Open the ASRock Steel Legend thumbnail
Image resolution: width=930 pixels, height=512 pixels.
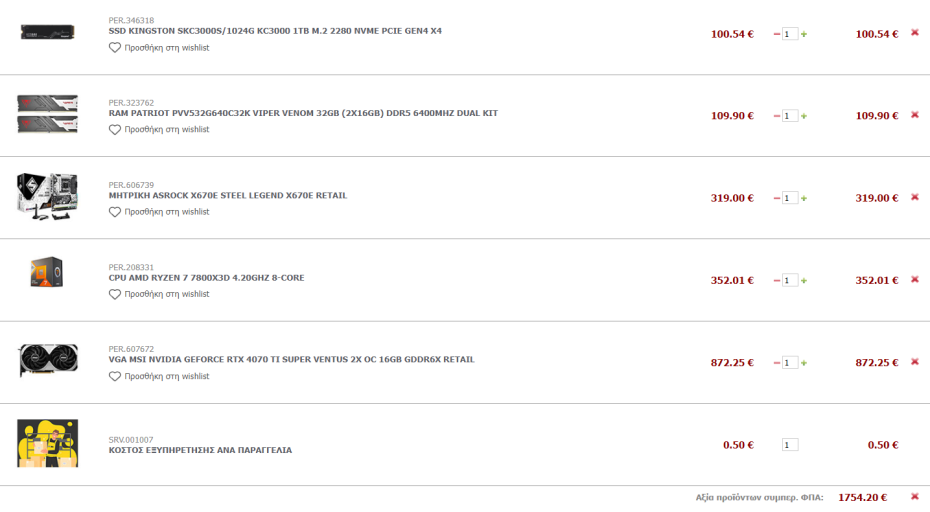(46, 195)
